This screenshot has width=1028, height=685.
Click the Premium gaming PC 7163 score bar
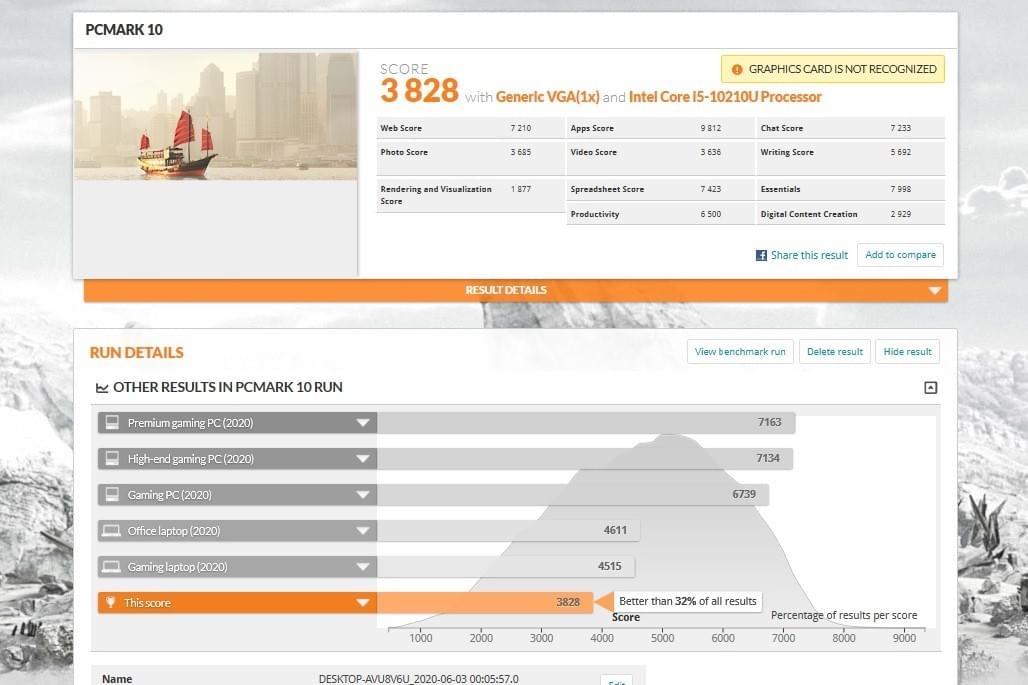(586, 423)
